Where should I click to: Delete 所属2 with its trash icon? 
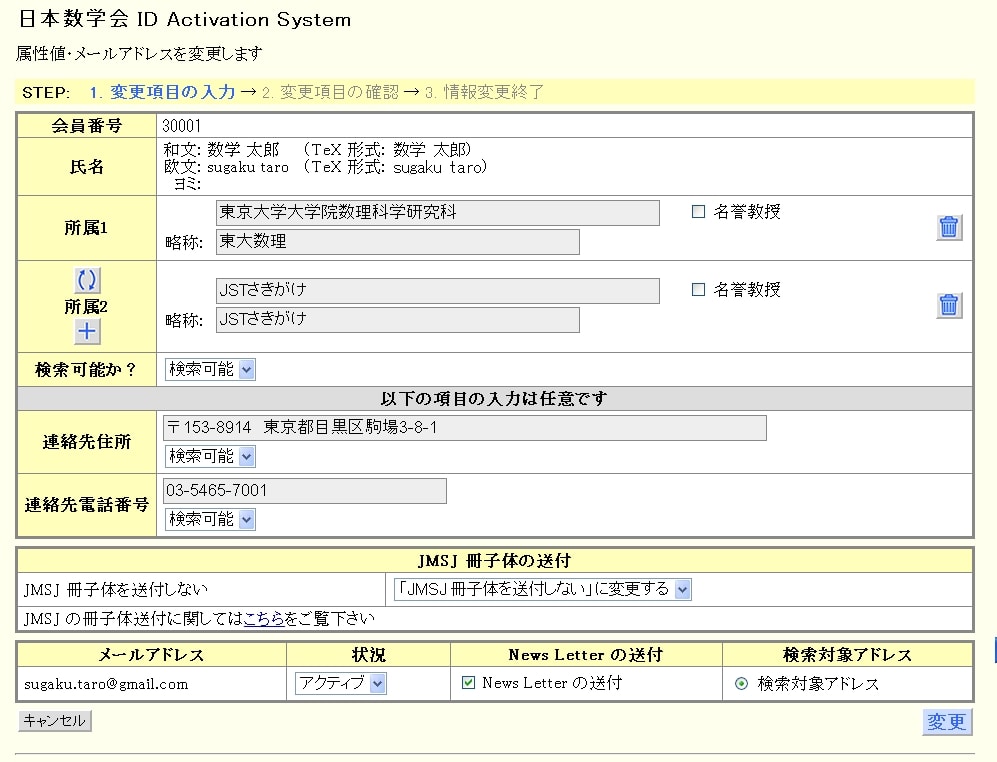coord(948,305)
